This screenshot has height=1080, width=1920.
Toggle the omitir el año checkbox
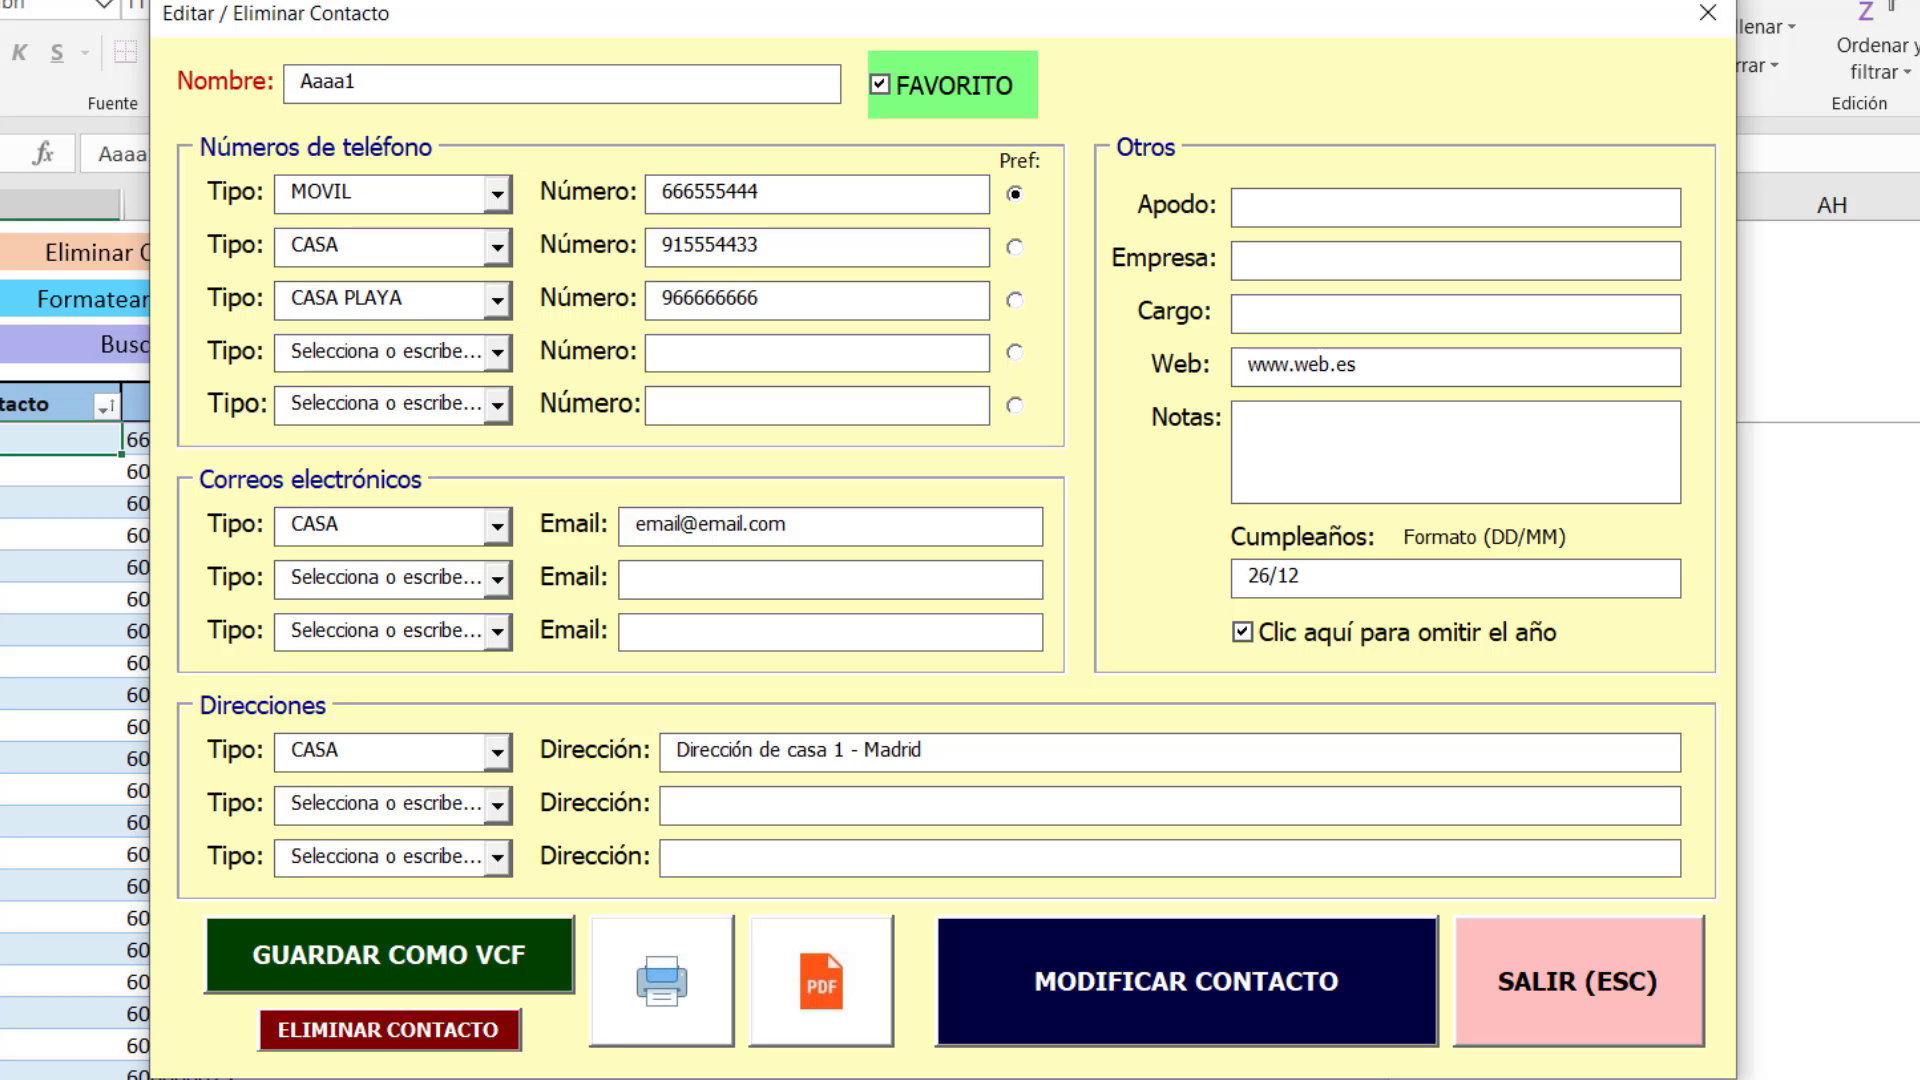point(1242,632)
